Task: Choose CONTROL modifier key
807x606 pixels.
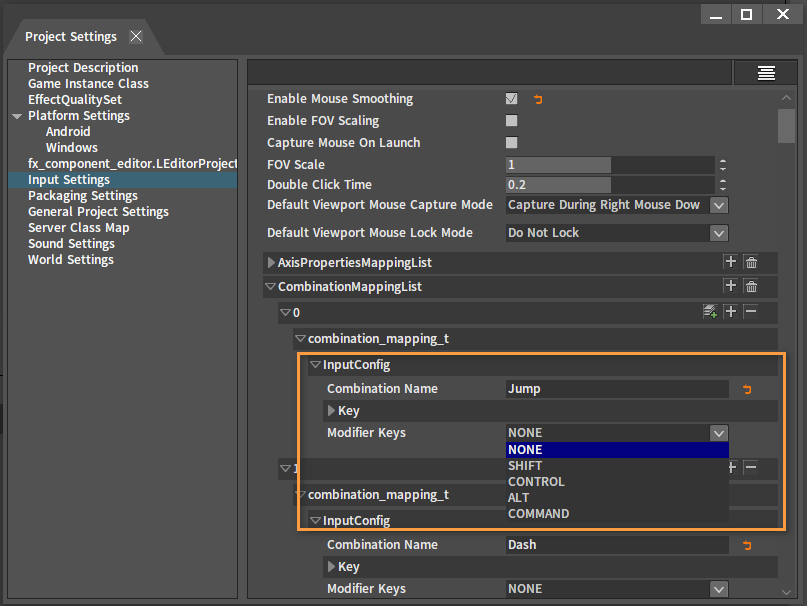Action: coord(617,481)
